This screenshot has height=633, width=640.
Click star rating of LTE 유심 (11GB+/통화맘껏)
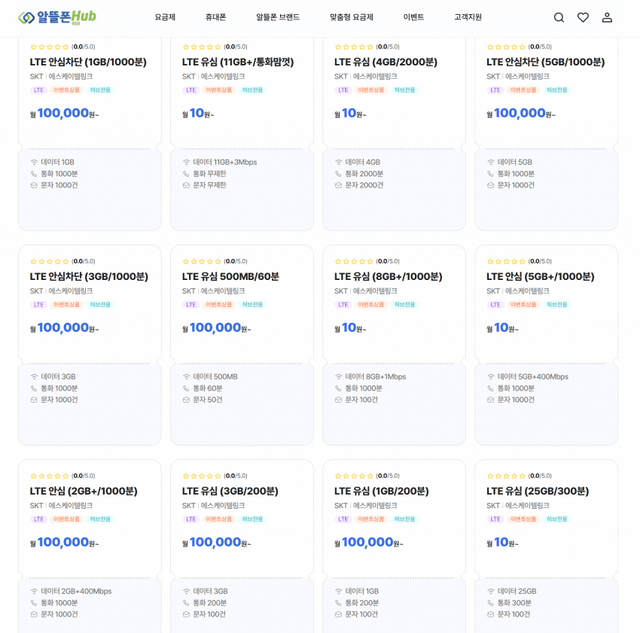[x=202, y=47]
